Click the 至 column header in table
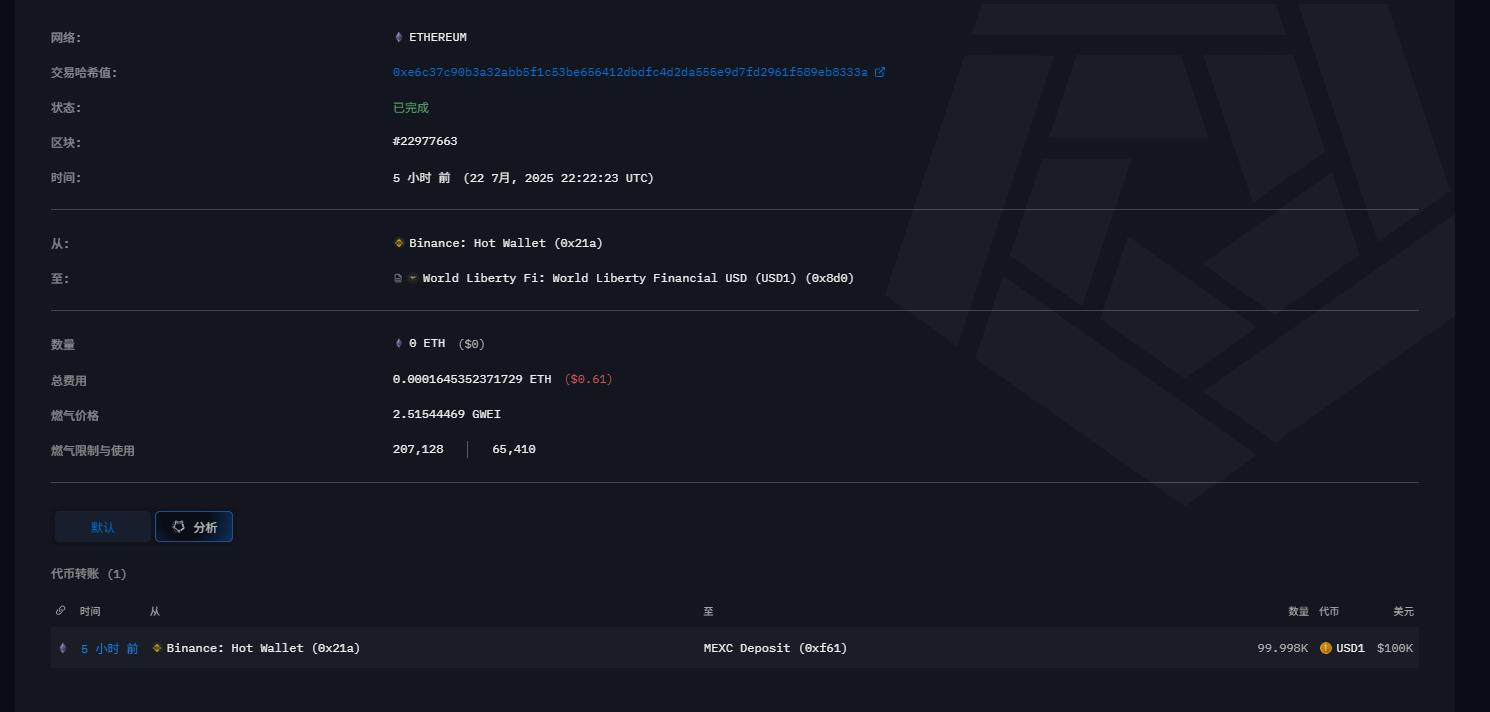Viewport: 1490px width, 712px height. point(708,611)
